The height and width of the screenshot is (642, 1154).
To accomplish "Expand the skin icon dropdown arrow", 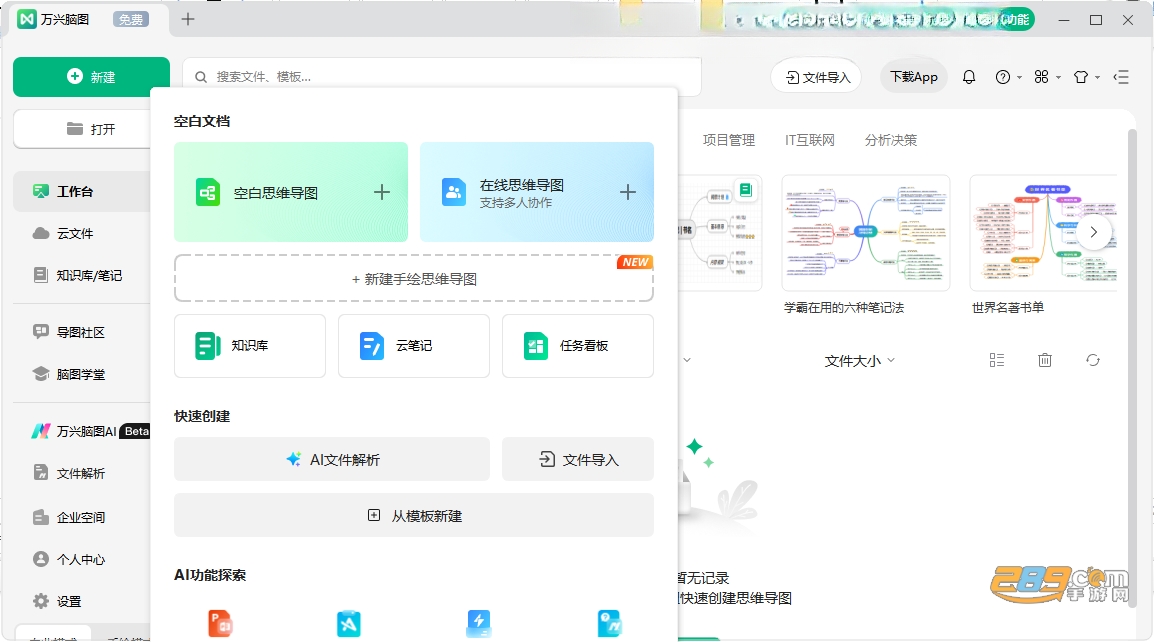I will pyautogui.click(x=1097, y=77).
